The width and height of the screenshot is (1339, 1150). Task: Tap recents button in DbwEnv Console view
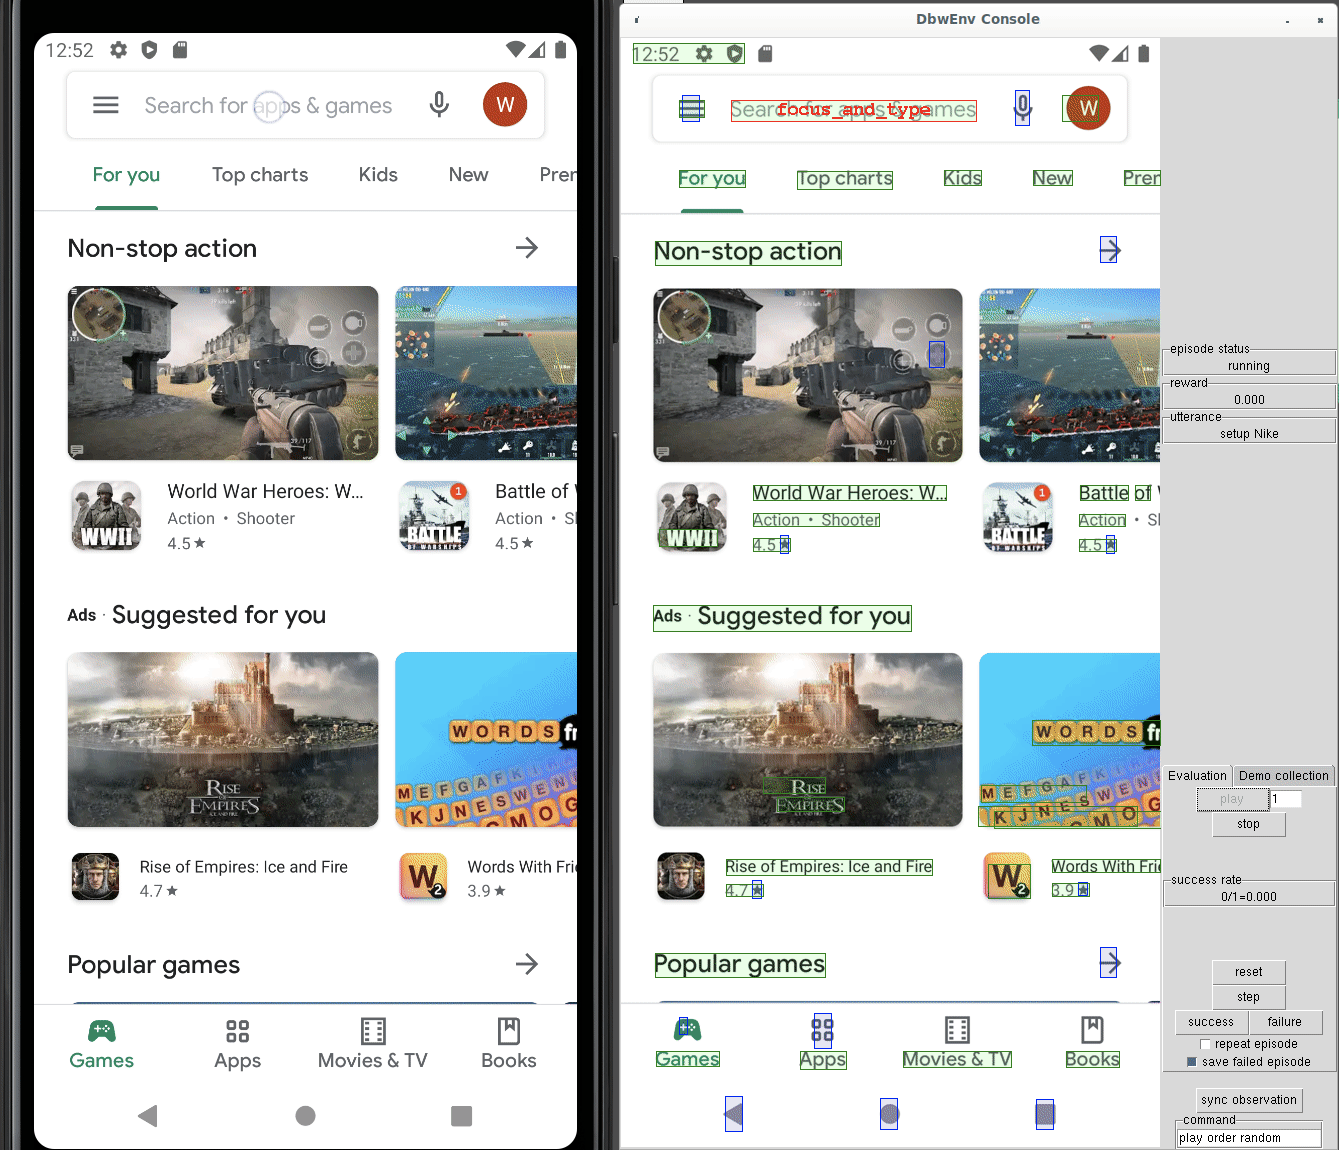pos(1045,1113)
